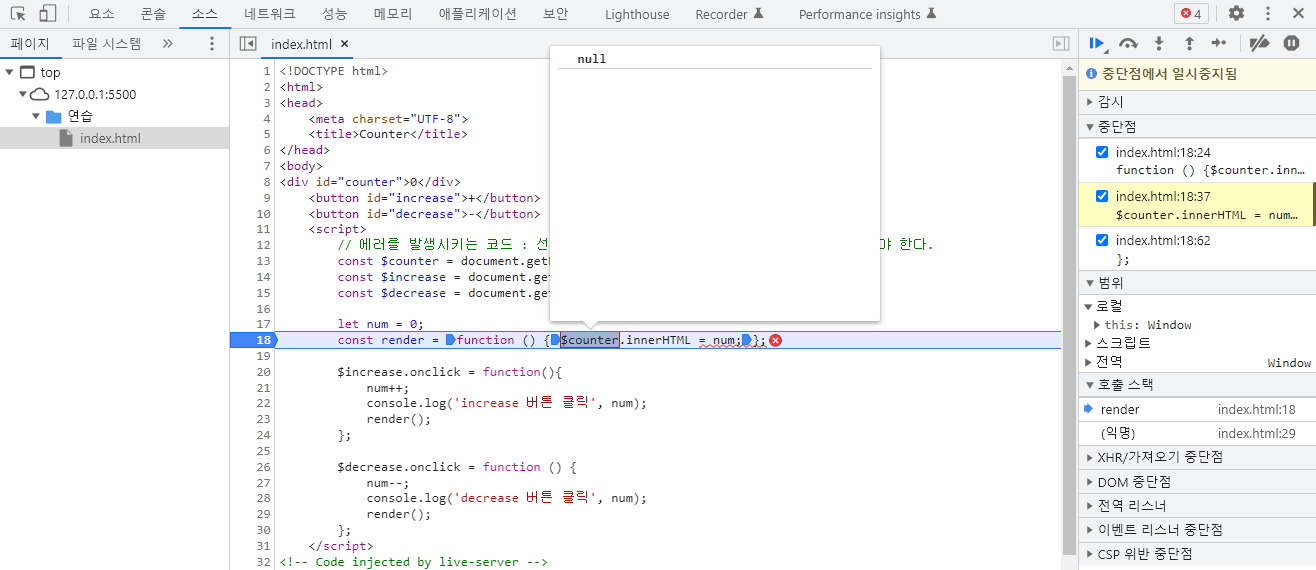1316x570 pixels.
Task: Select the 페이지 navigator tab
Action: pyautogui.click(x=30, y=44)
